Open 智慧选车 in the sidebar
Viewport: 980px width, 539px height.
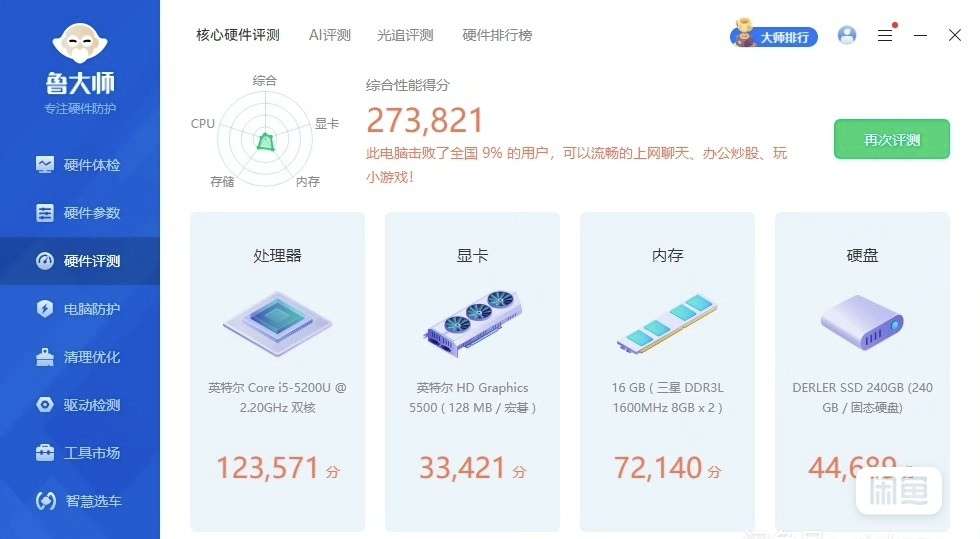(x=80, y=501)
